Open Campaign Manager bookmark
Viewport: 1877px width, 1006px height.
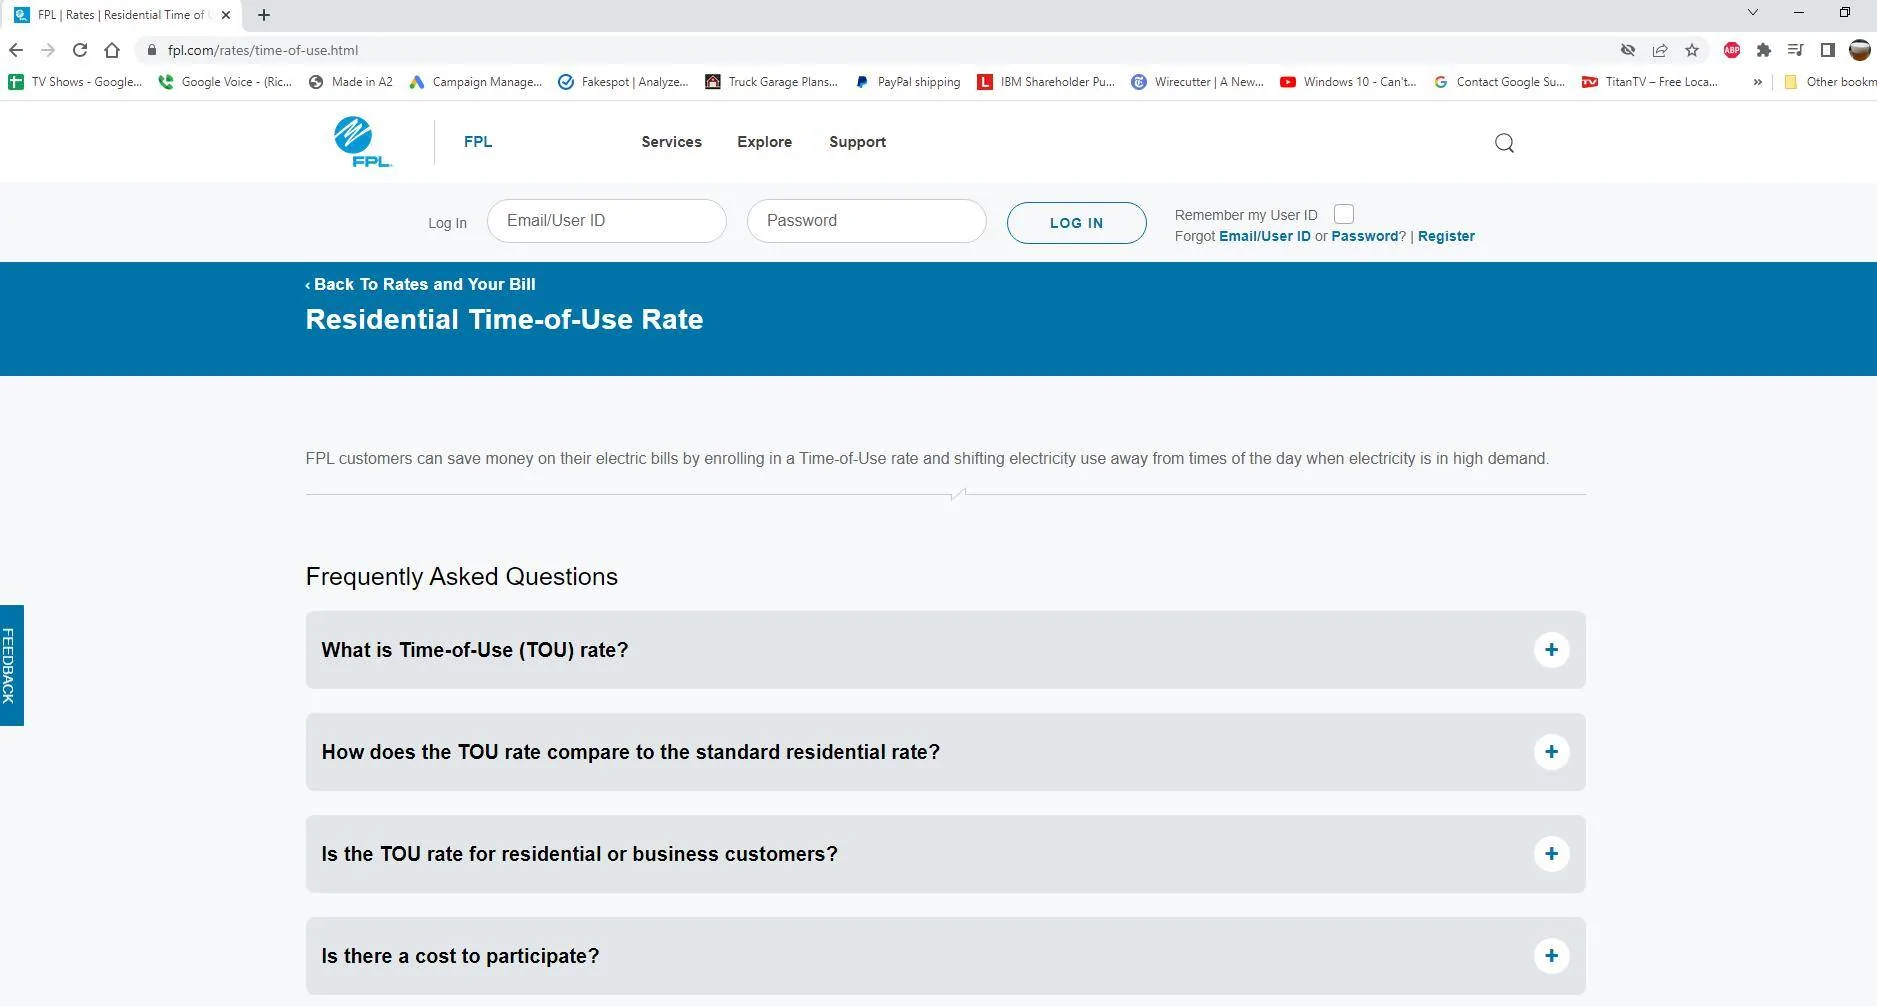point(476,82)
